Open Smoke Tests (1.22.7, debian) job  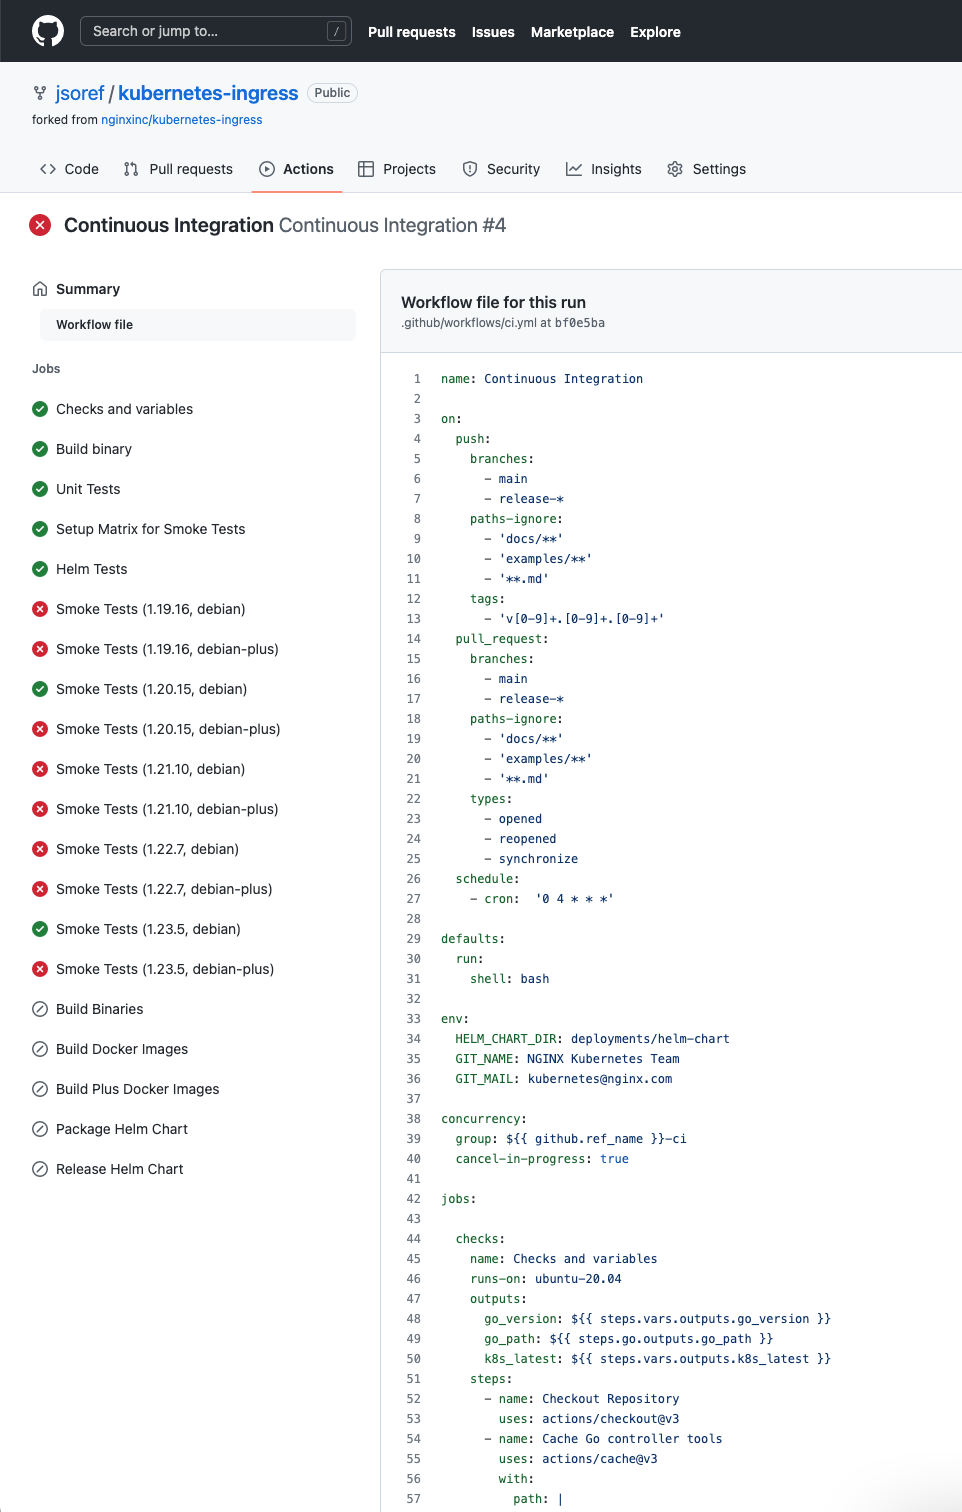[147, 849]
